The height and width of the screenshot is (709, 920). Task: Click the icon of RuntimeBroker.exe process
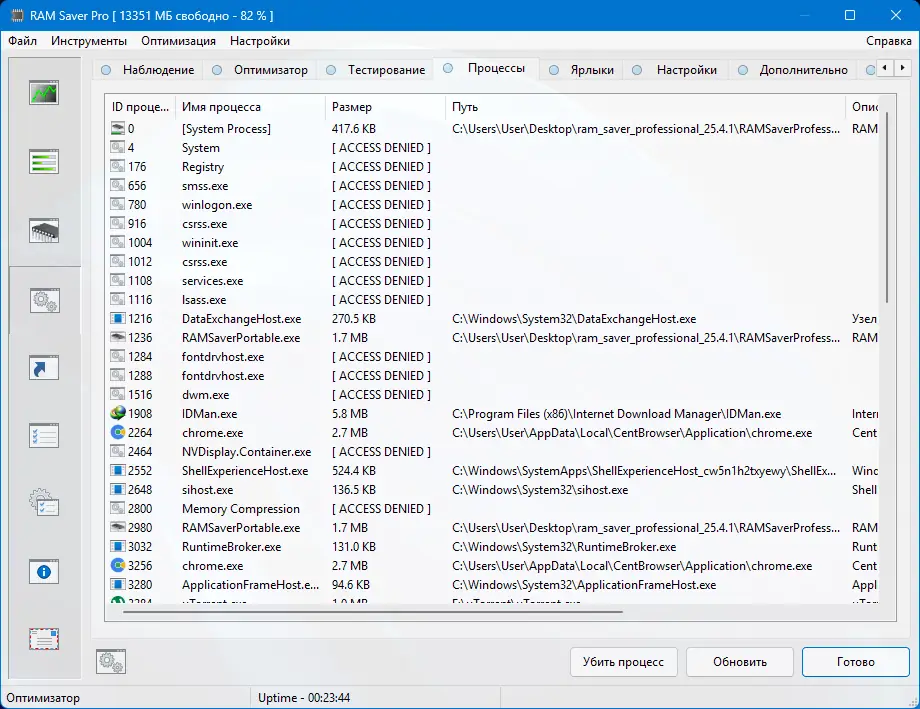point(118,546)
